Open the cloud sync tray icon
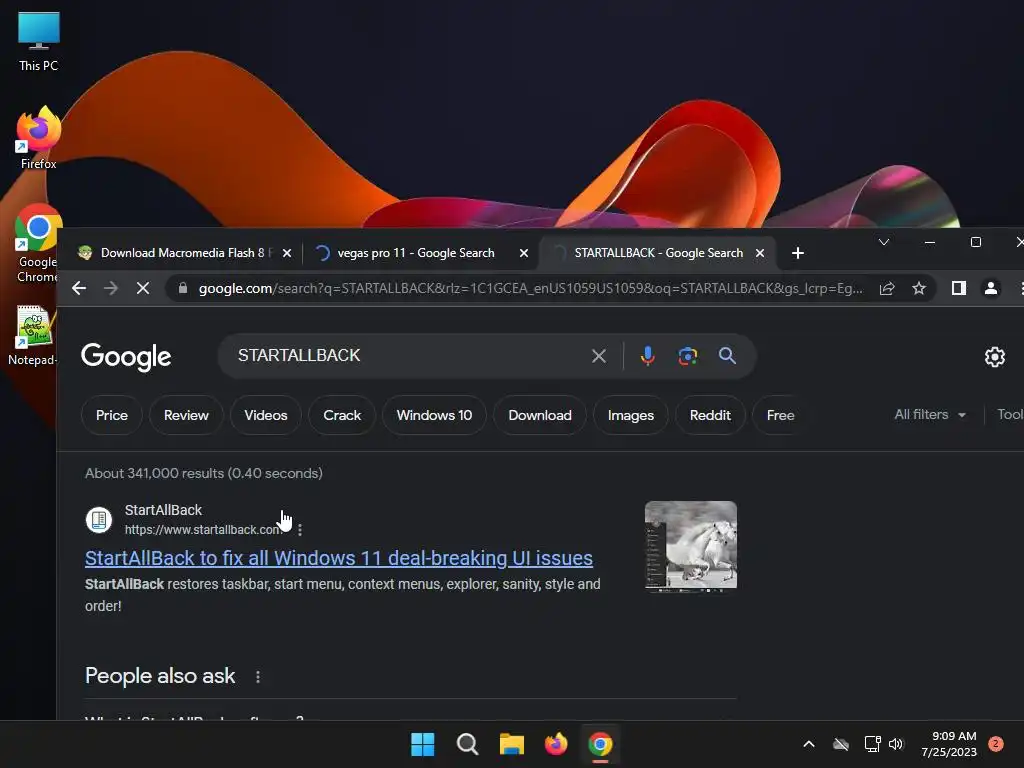 (x=841, y=744)
